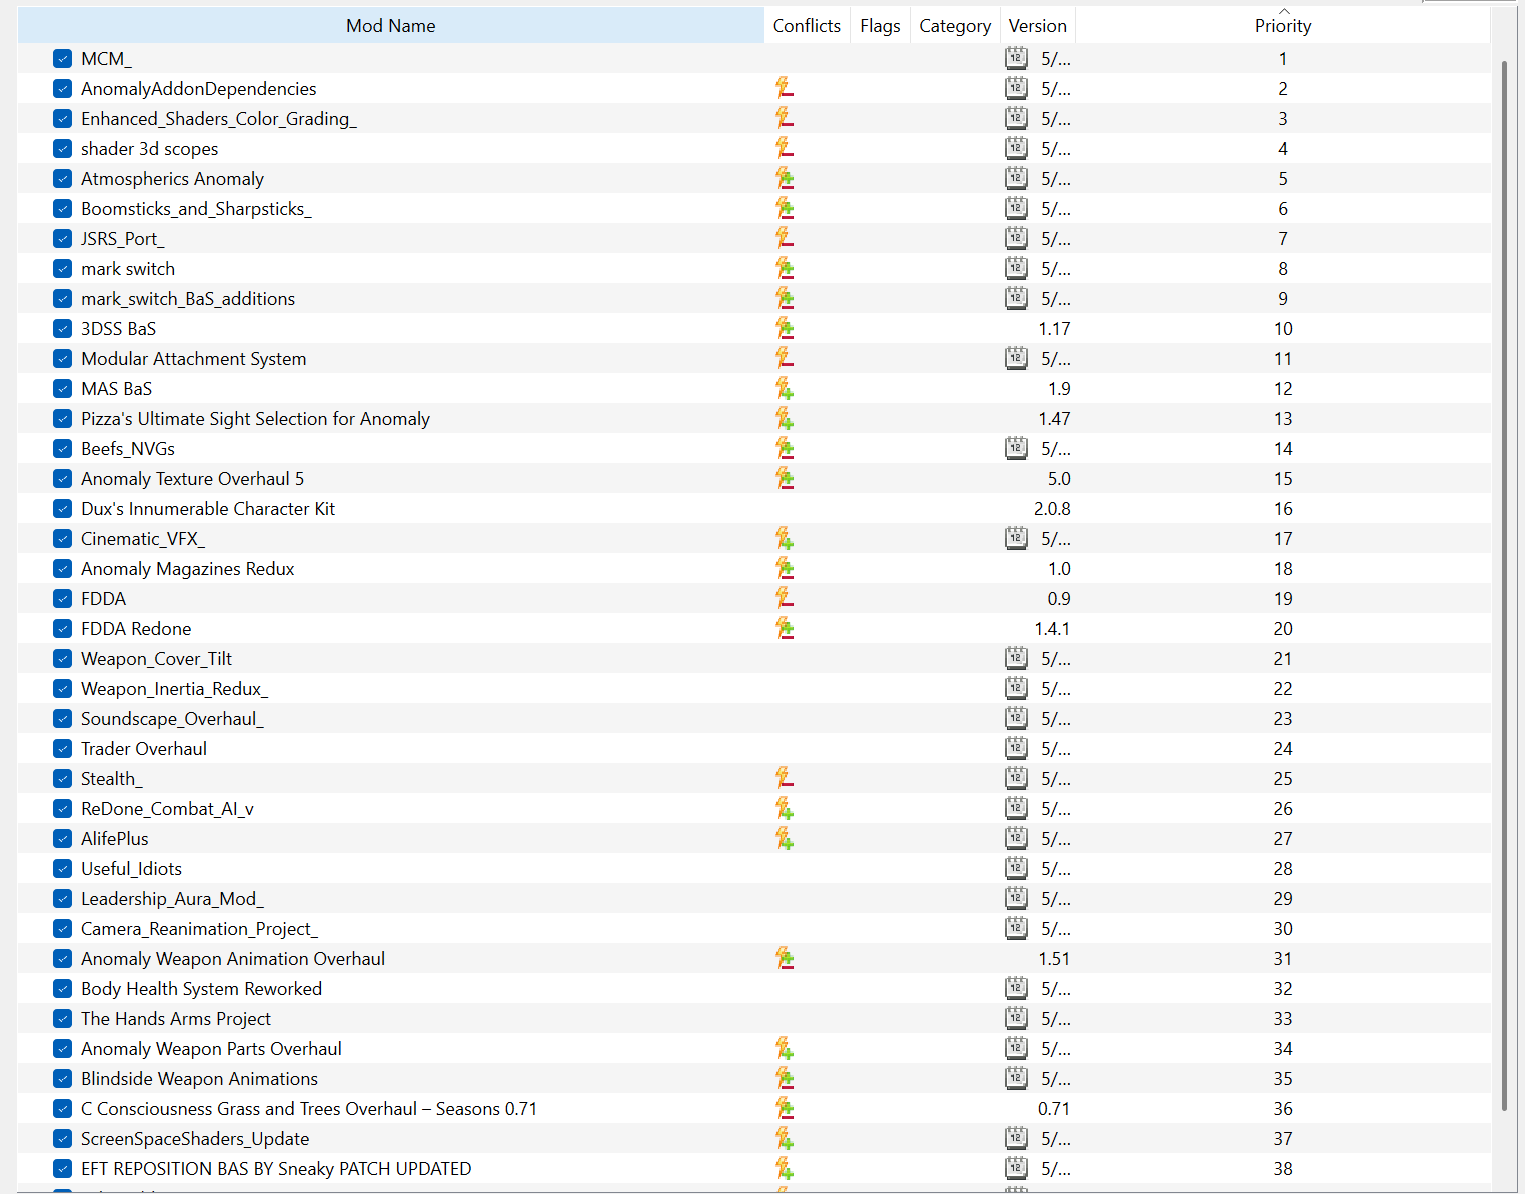Viewport: 1525px width, 1194px height.
Task: Click the calendar version icon for Trader Overhaul
Action: [x=1016, y=748]
